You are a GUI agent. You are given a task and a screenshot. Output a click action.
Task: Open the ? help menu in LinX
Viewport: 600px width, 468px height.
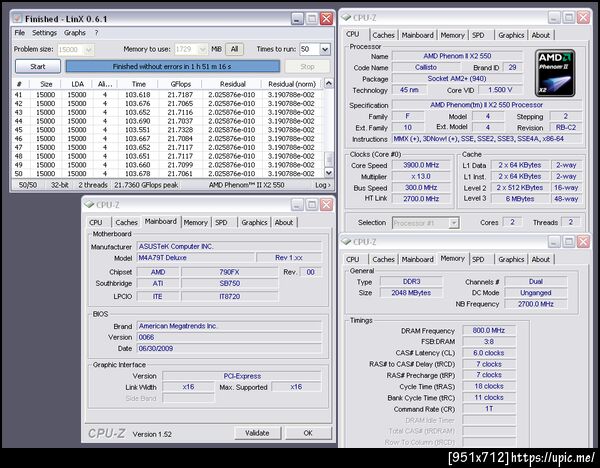(x=96, y=33)
